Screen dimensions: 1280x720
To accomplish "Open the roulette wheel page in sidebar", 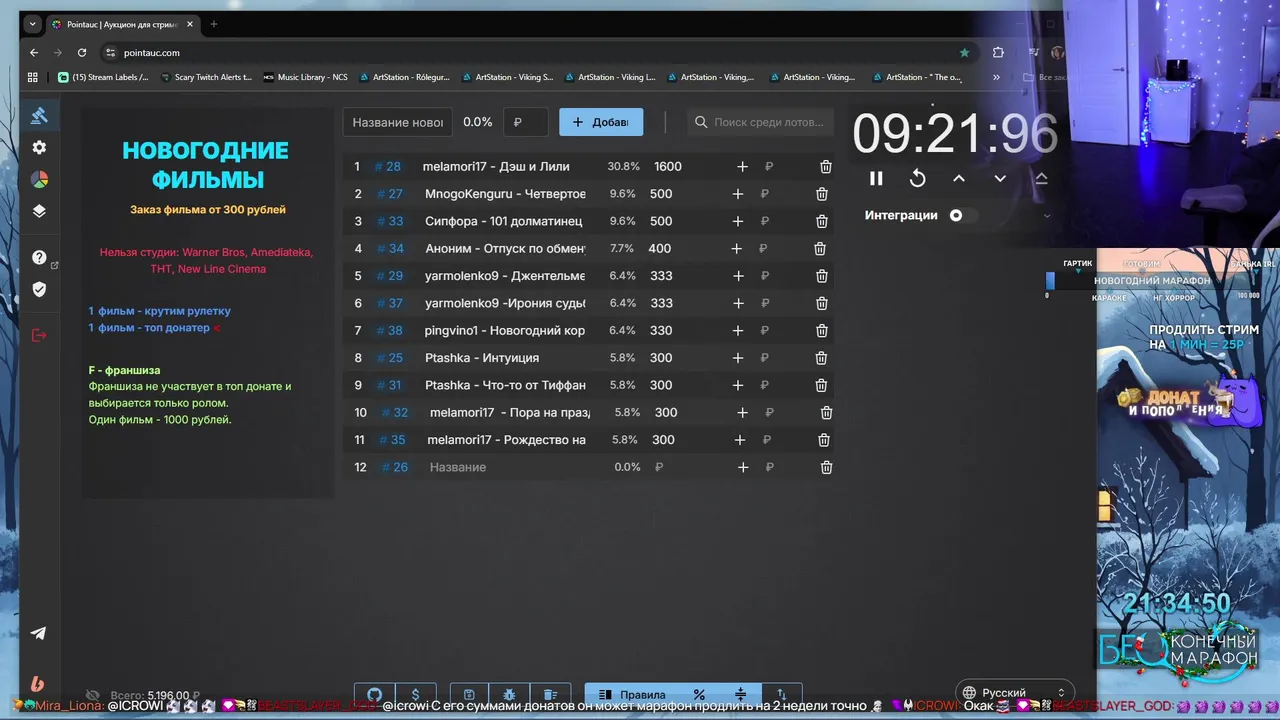I will 39,180.
